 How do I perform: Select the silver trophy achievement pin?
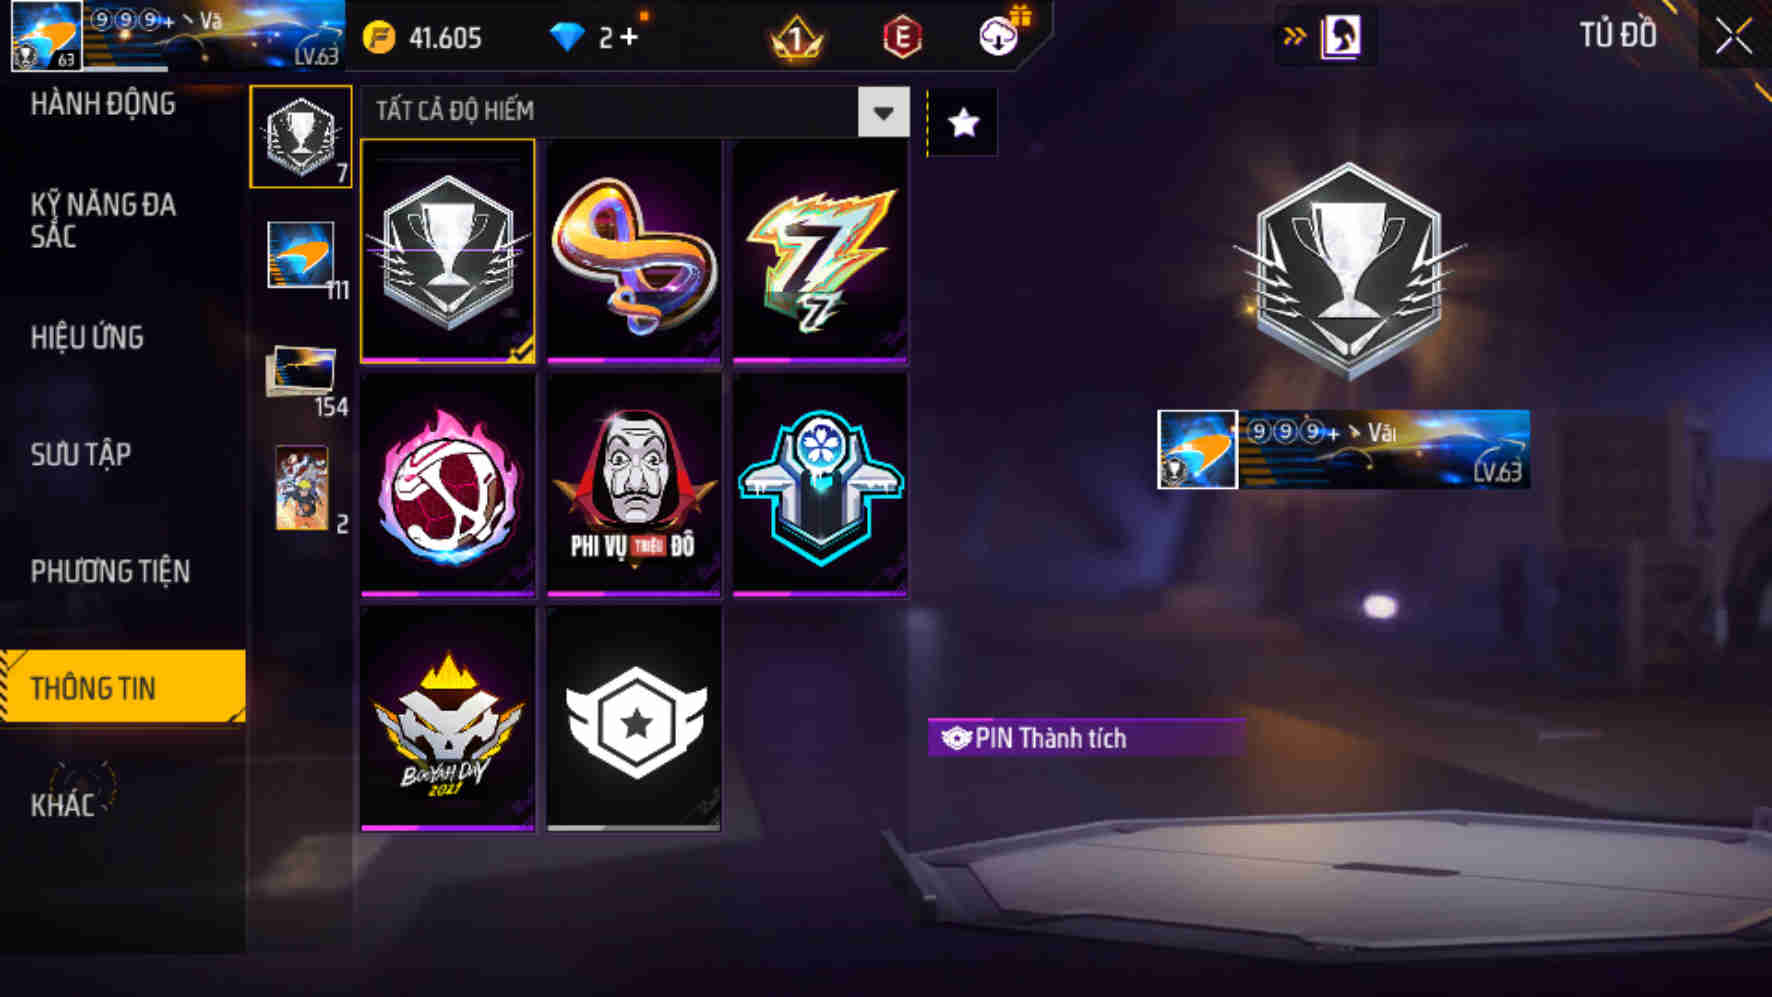coord(447,251)
